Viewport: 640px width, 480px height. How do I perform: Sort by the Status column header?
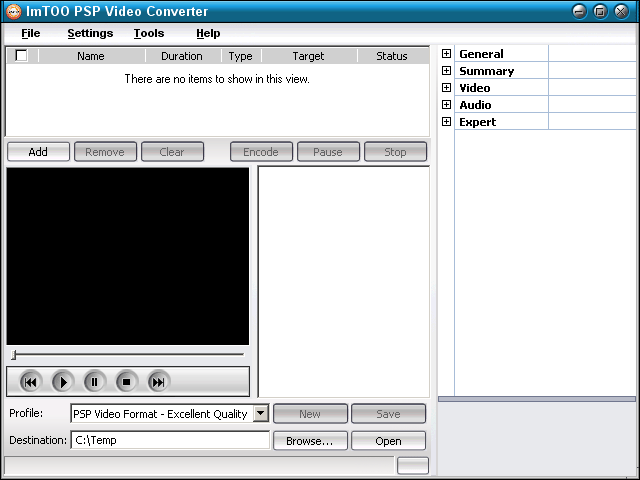(393, 56)
